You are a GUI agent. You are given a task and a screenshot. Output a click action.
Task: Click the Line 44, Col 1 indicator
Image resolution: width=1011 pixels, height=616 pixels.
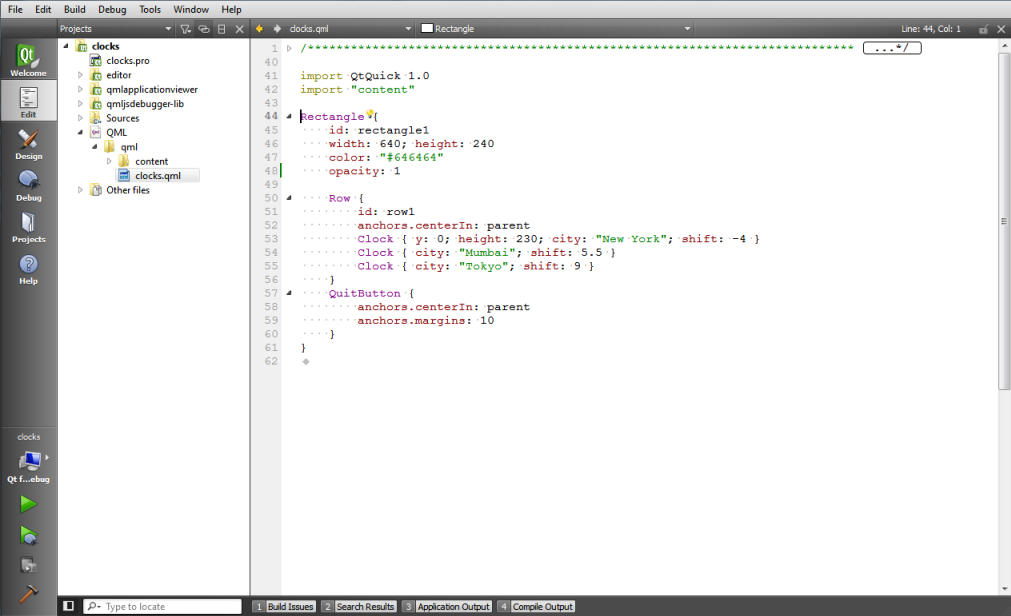coord(930,29)
